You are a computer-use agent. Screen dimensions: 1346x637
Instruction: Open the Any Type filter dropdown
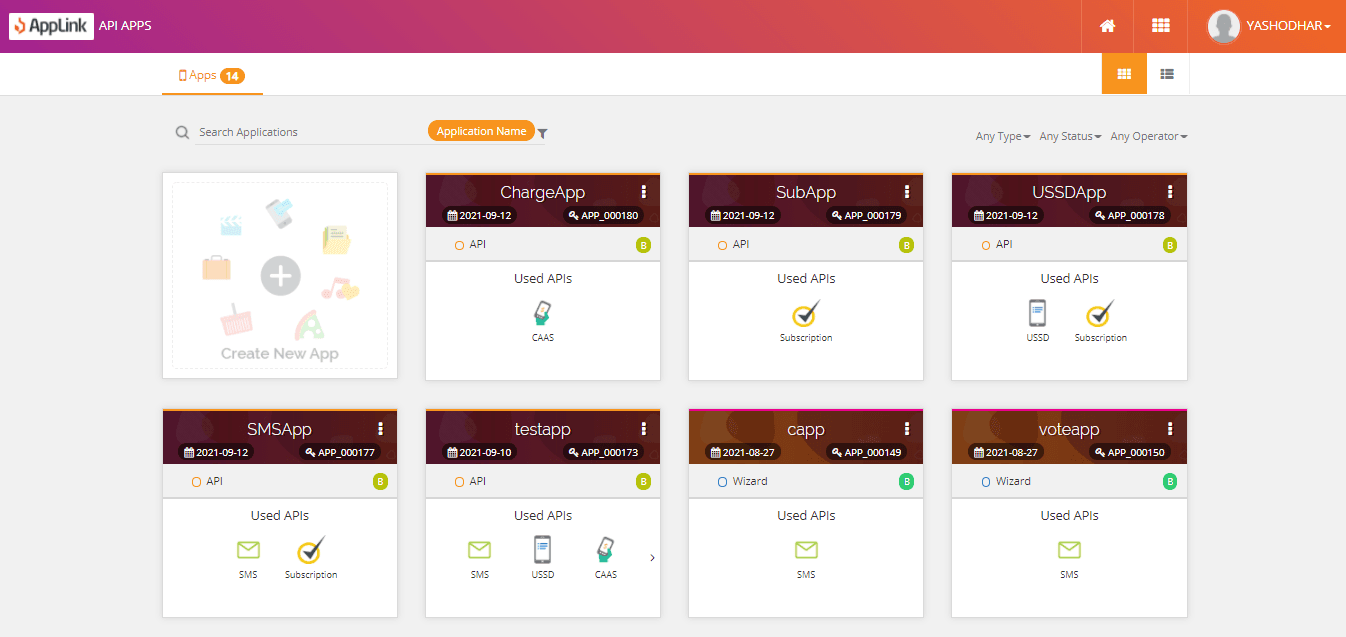(1003, 137)
